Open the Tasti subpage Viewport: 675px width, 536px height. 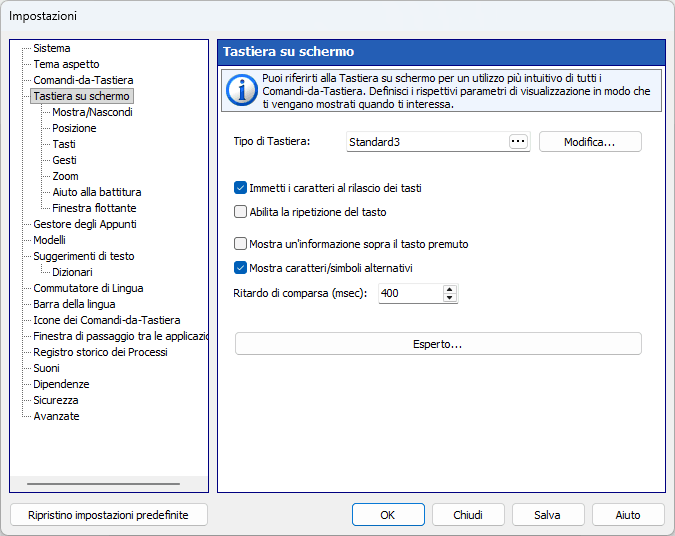(64, 144)
